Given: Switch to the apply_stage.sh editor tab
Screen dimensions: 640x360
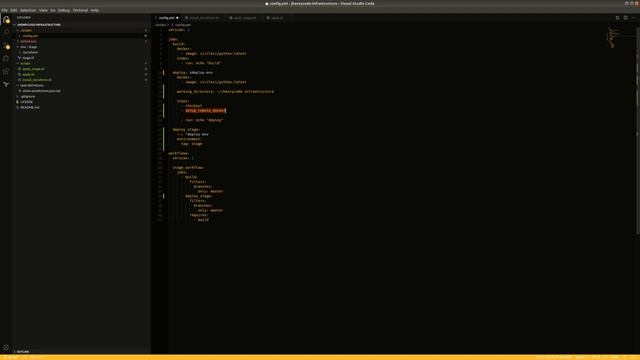Looking at the screenshot, I should point(243,18).
